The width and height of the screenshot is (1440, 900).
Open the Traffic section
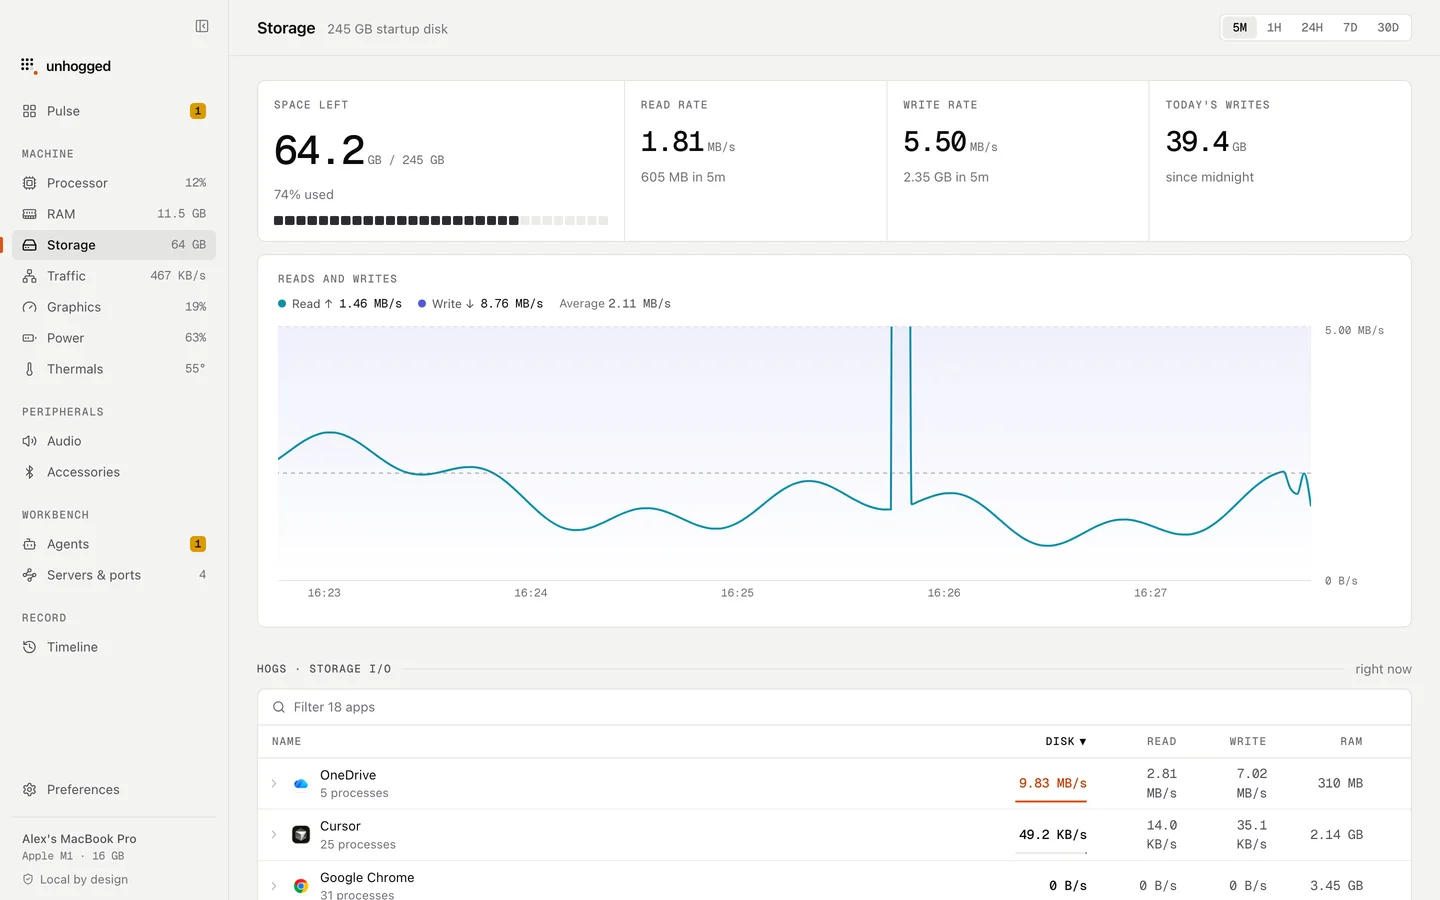point(114,276)
